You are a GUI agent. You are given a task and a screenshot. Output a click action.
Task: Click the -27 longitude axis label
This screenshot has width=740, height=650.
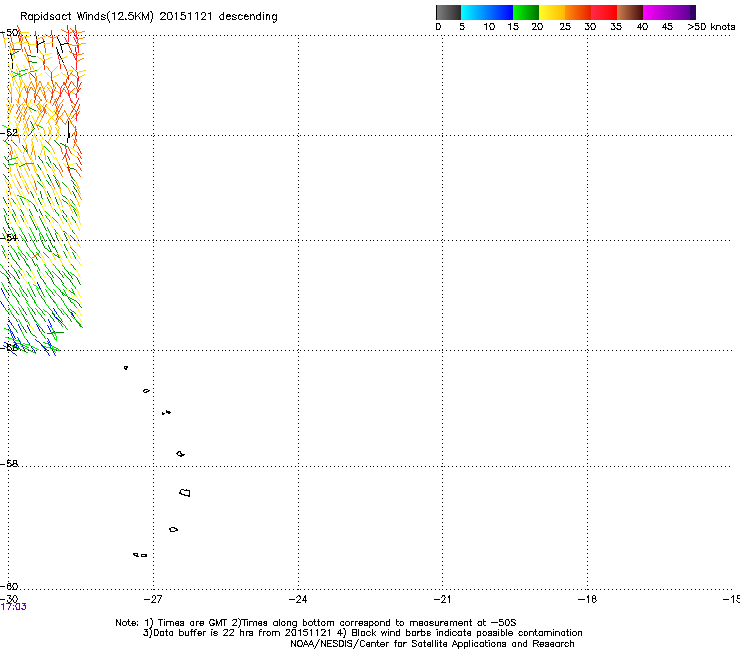tap(153, 599)
